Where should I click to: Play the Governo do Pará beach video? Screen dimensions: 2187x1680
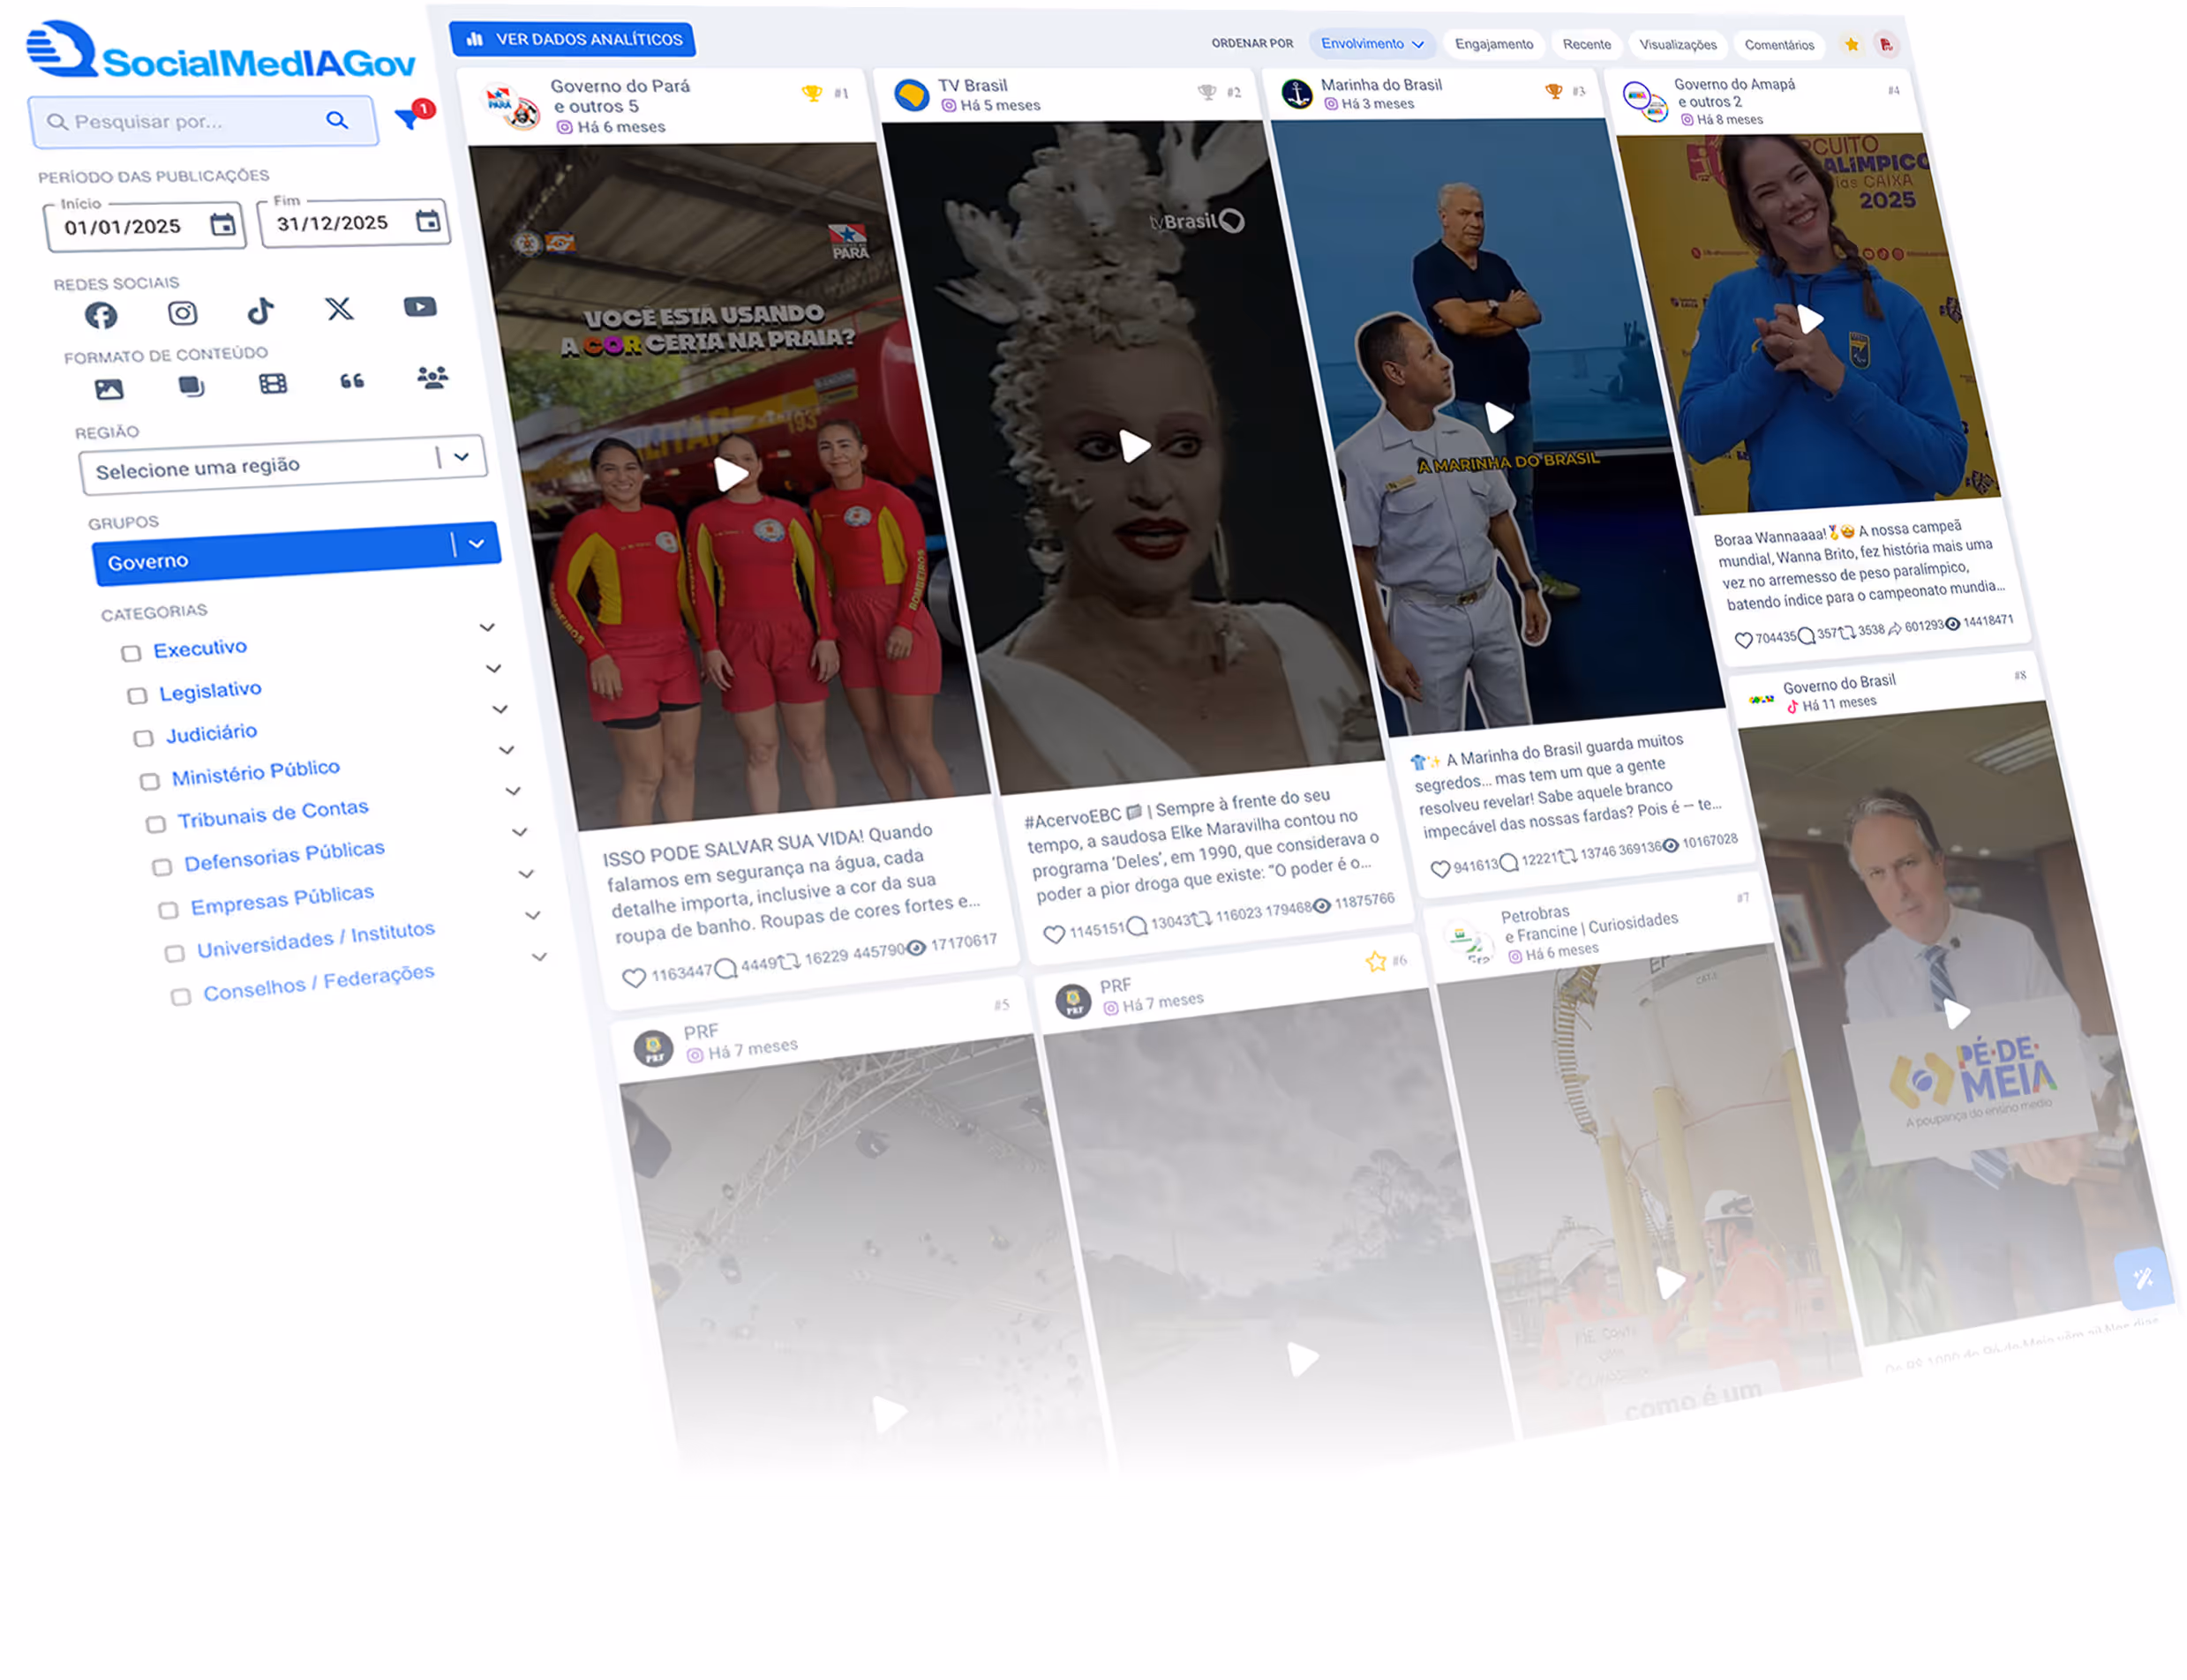pos(731,473)
